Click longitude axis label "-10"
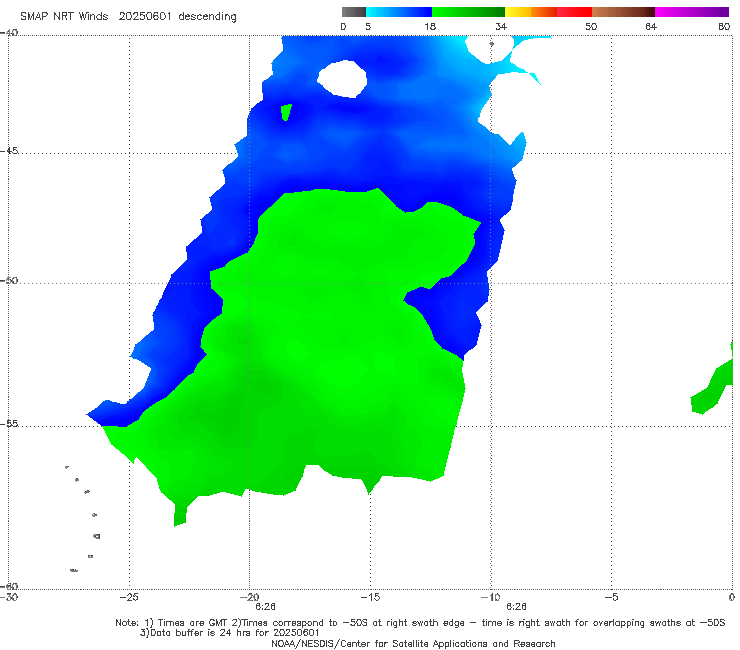Viewport: 740px width, 650px height. pos(491,597)
